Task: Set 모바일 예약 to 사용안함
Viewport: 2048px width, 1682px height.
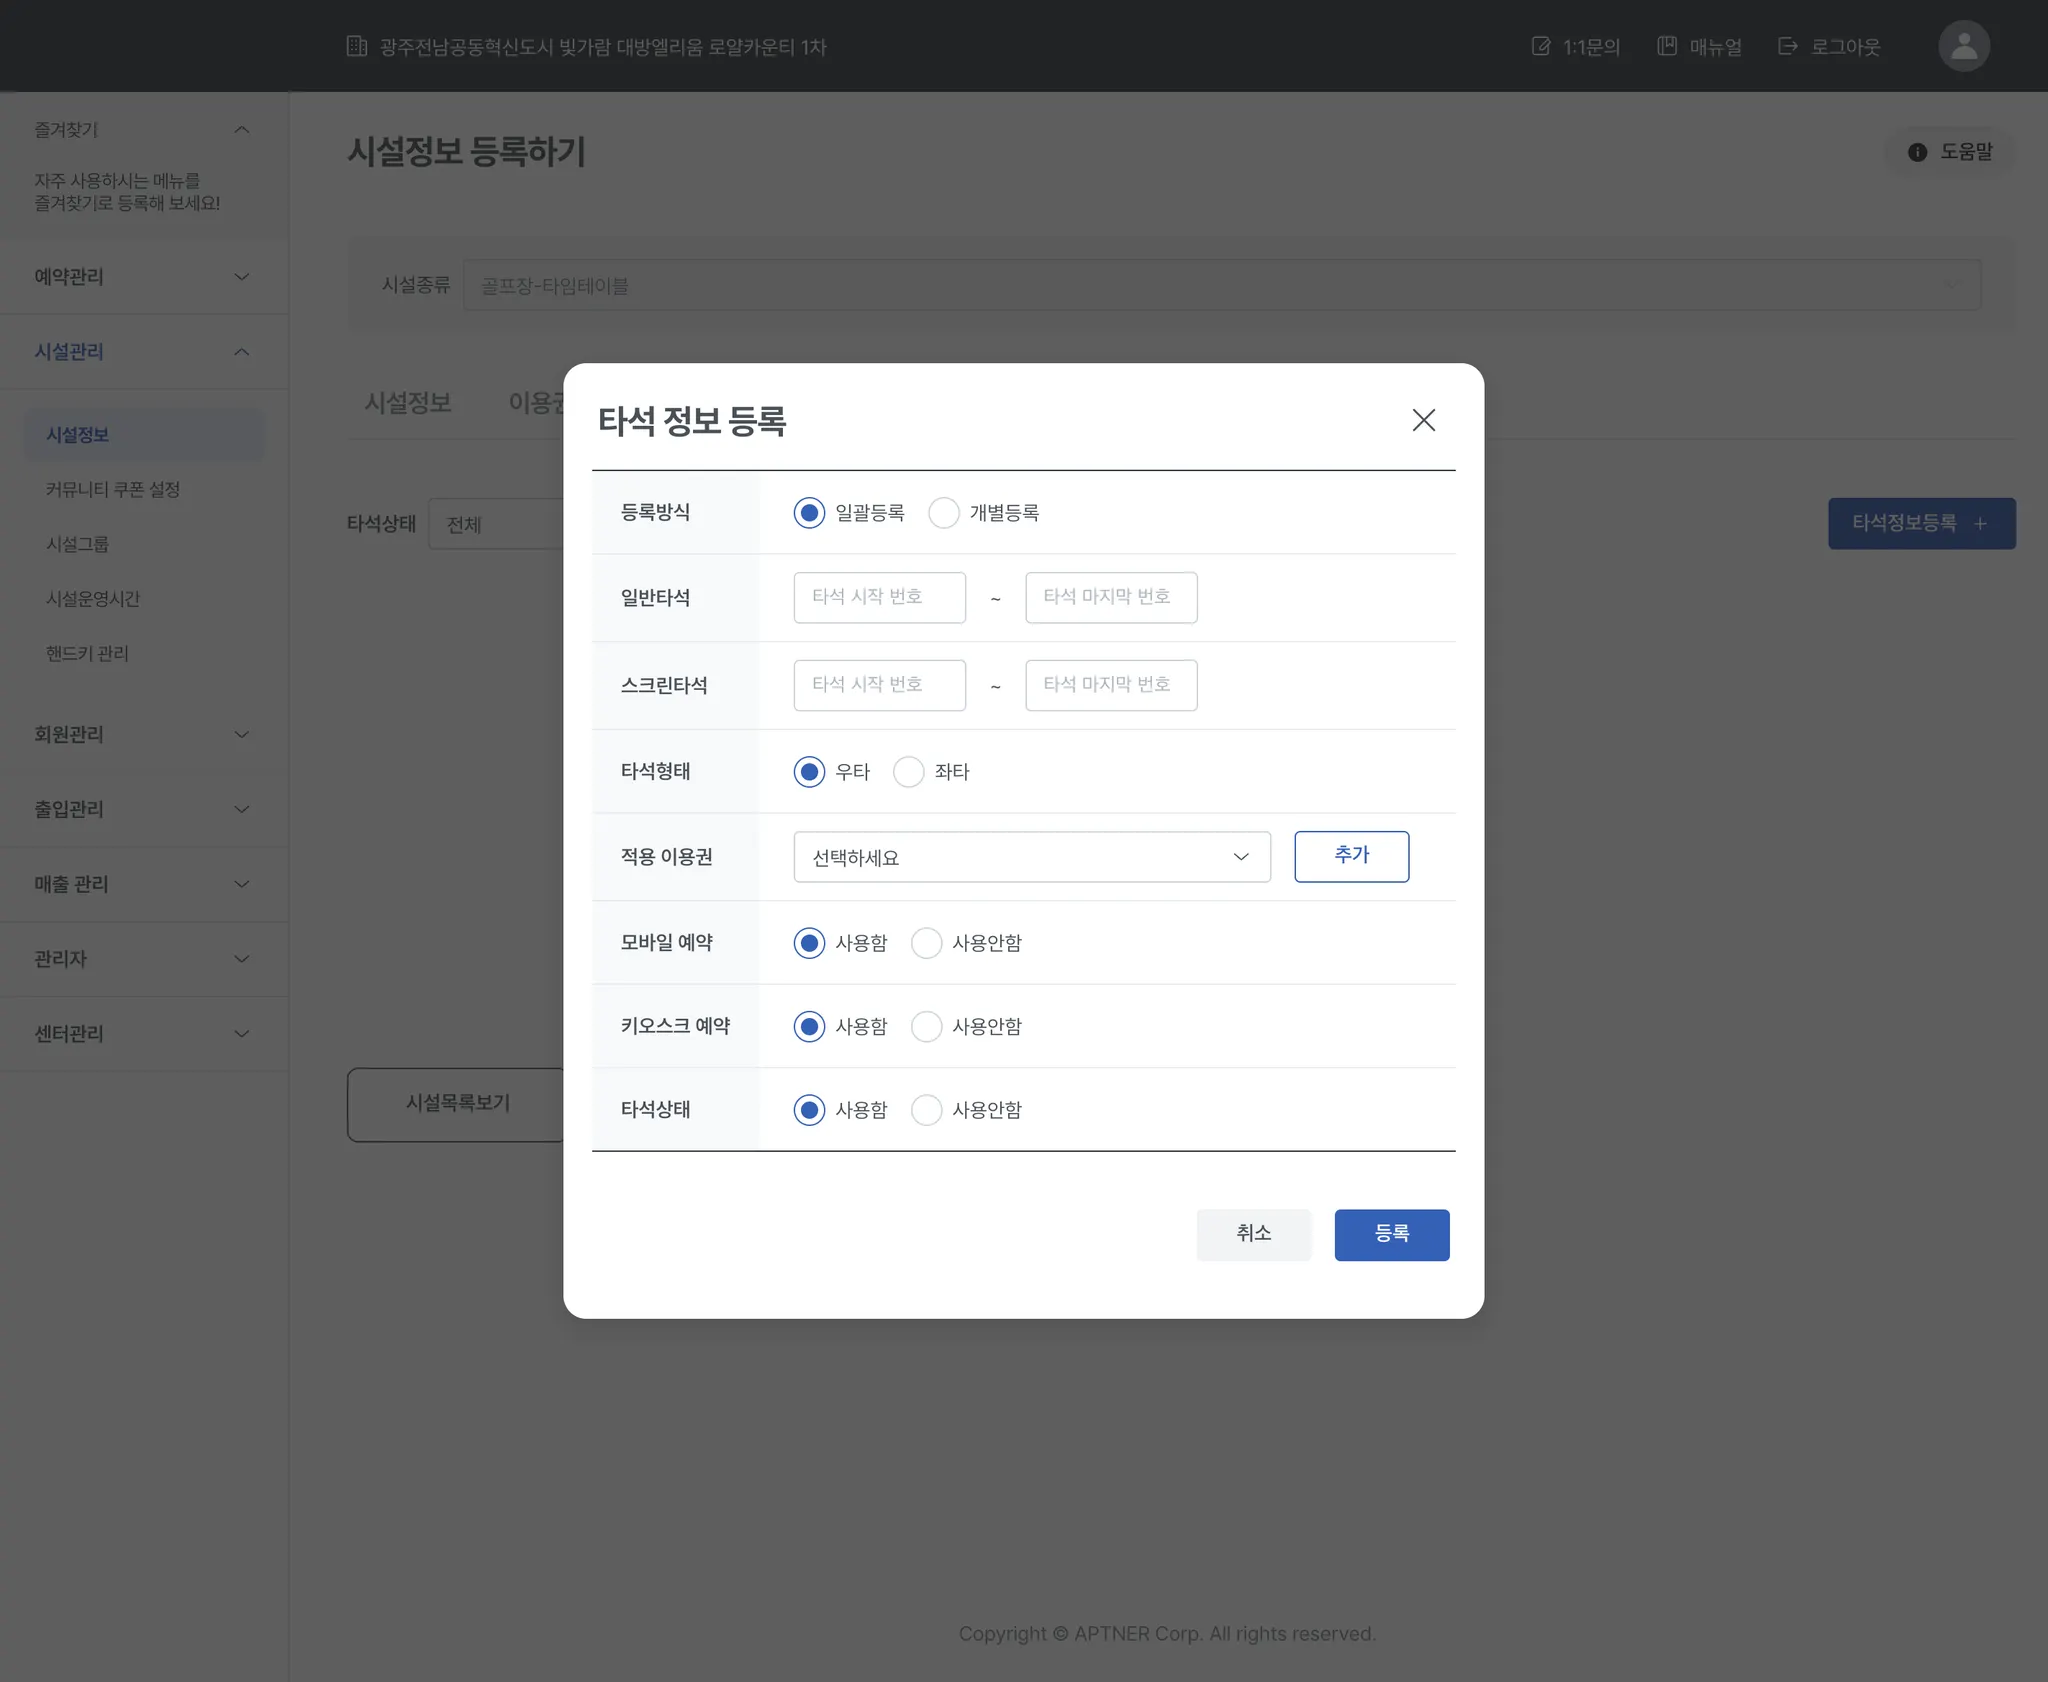Action: [x=926, y=943]
